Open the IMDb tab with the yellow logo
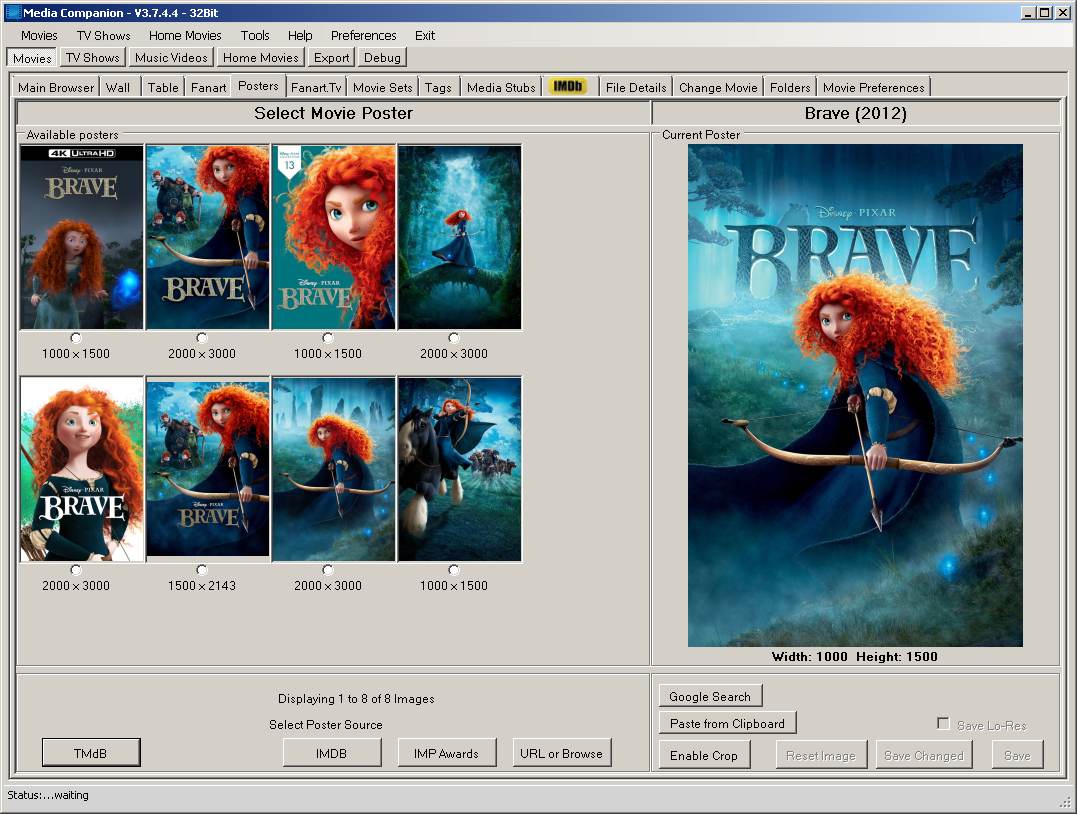The width and height of the screenshot is (1077, 814). point(567,87)
